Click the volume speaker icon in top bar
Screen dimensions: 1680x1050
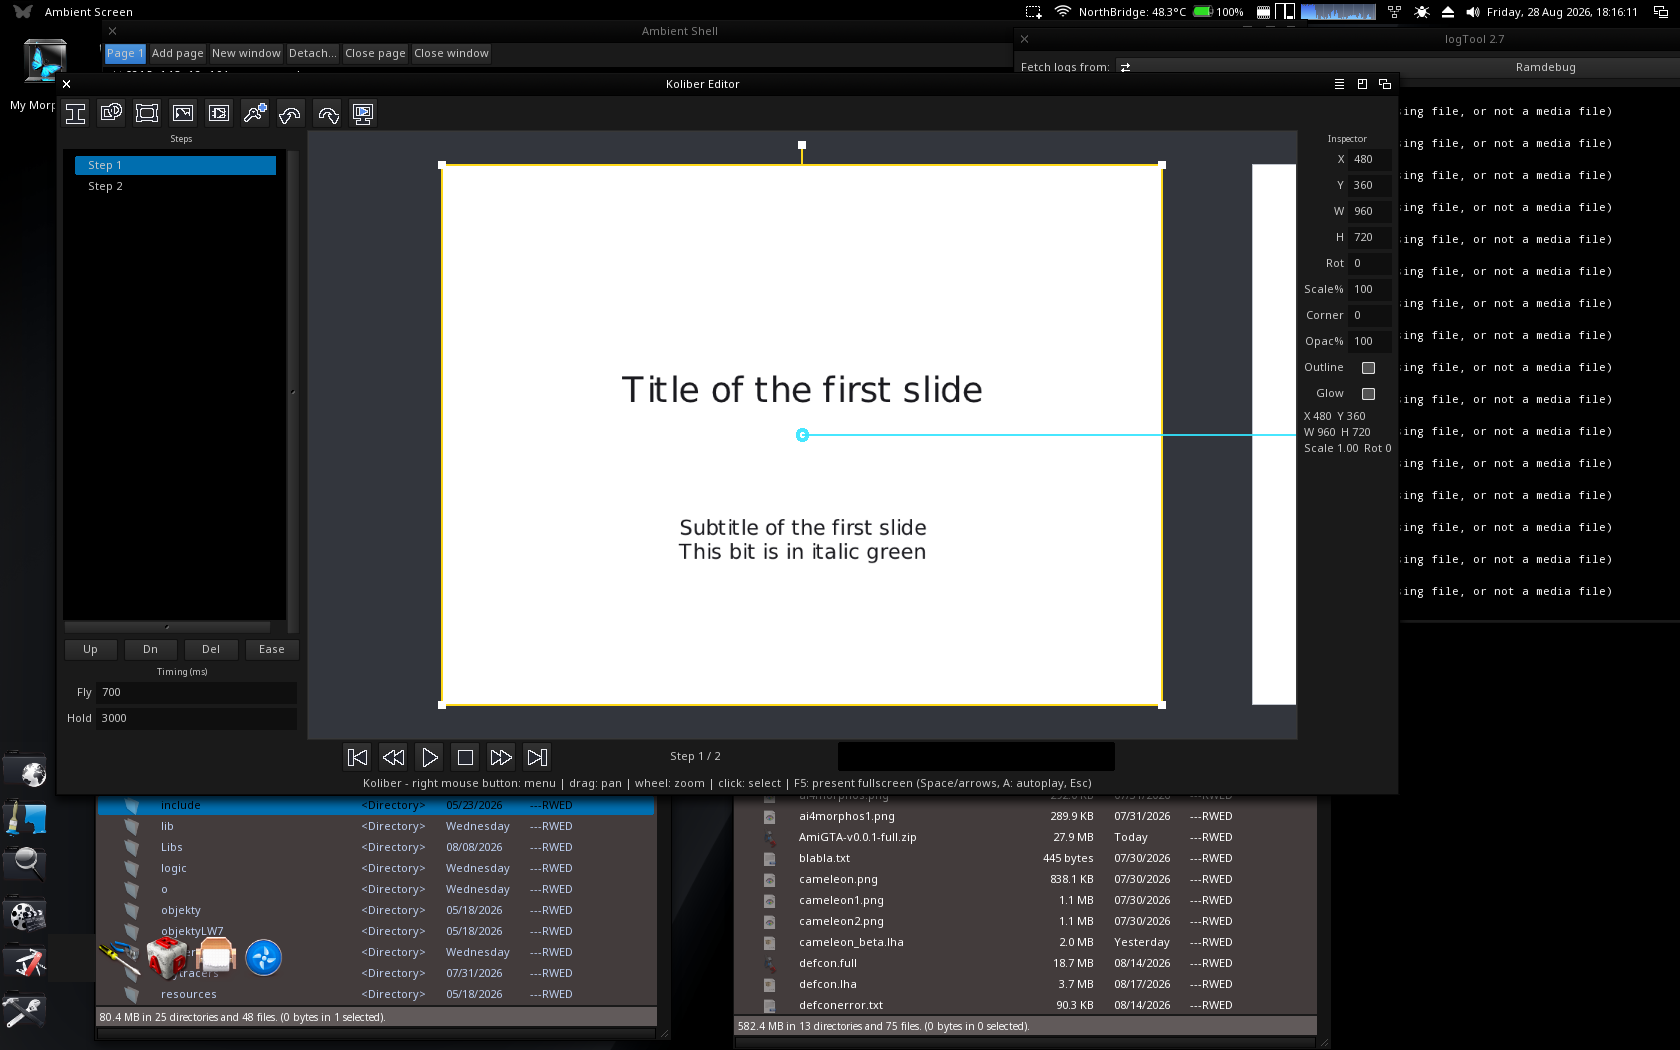point(1473,12)
